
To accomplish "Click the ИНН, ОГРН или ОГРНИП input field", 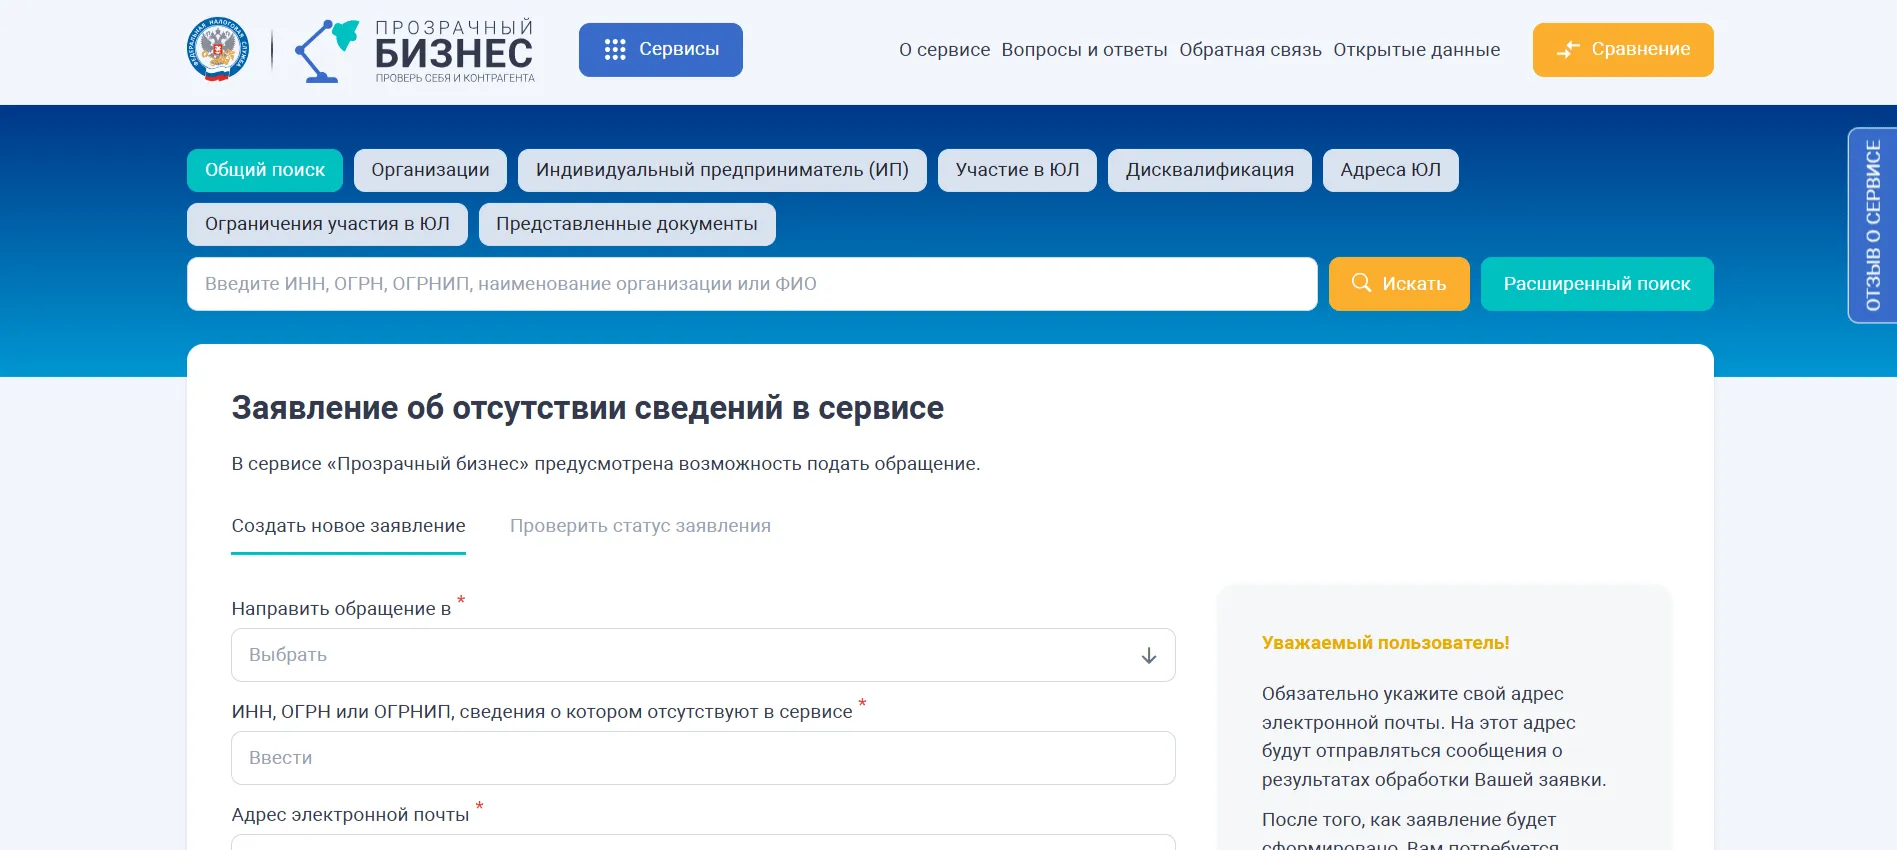I will [x=702, y=758].
